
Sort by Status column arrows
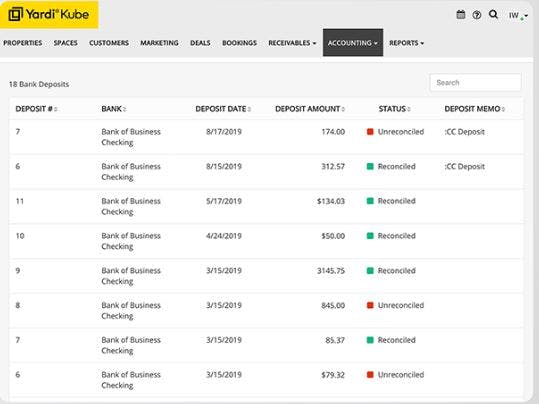pos(409,109)
